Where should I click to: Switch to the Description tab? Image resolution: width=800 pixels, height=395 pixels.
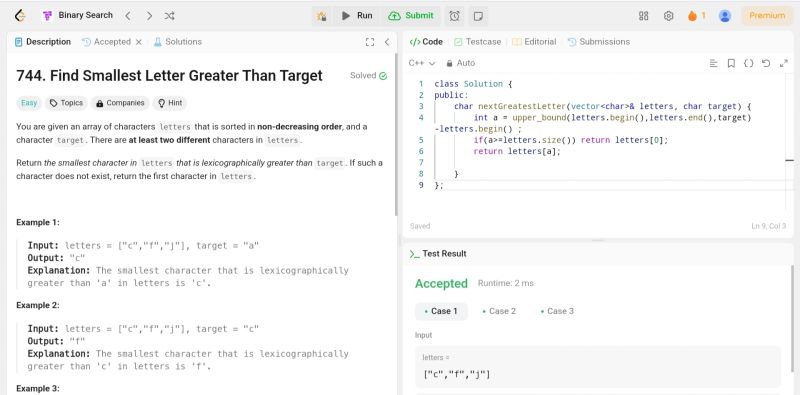[43, 42]
